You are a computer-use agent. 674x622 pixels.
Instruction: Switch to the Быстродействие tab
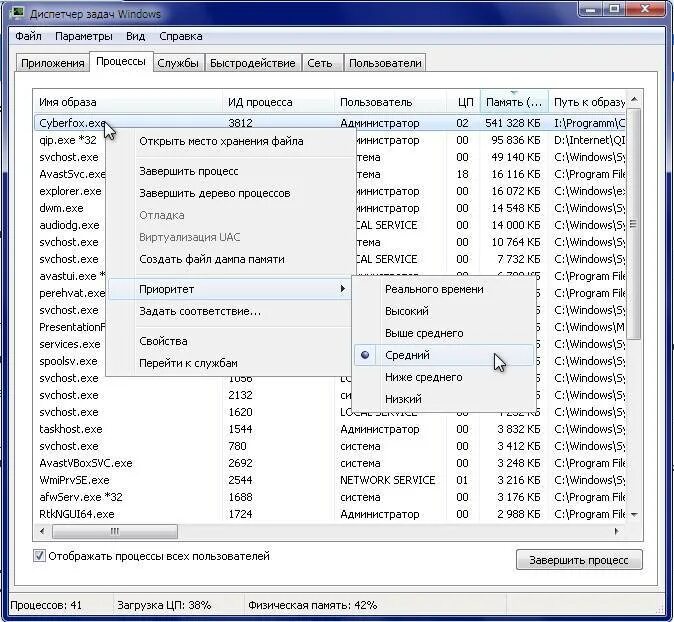pyautogui.click(x=253, y=63)
